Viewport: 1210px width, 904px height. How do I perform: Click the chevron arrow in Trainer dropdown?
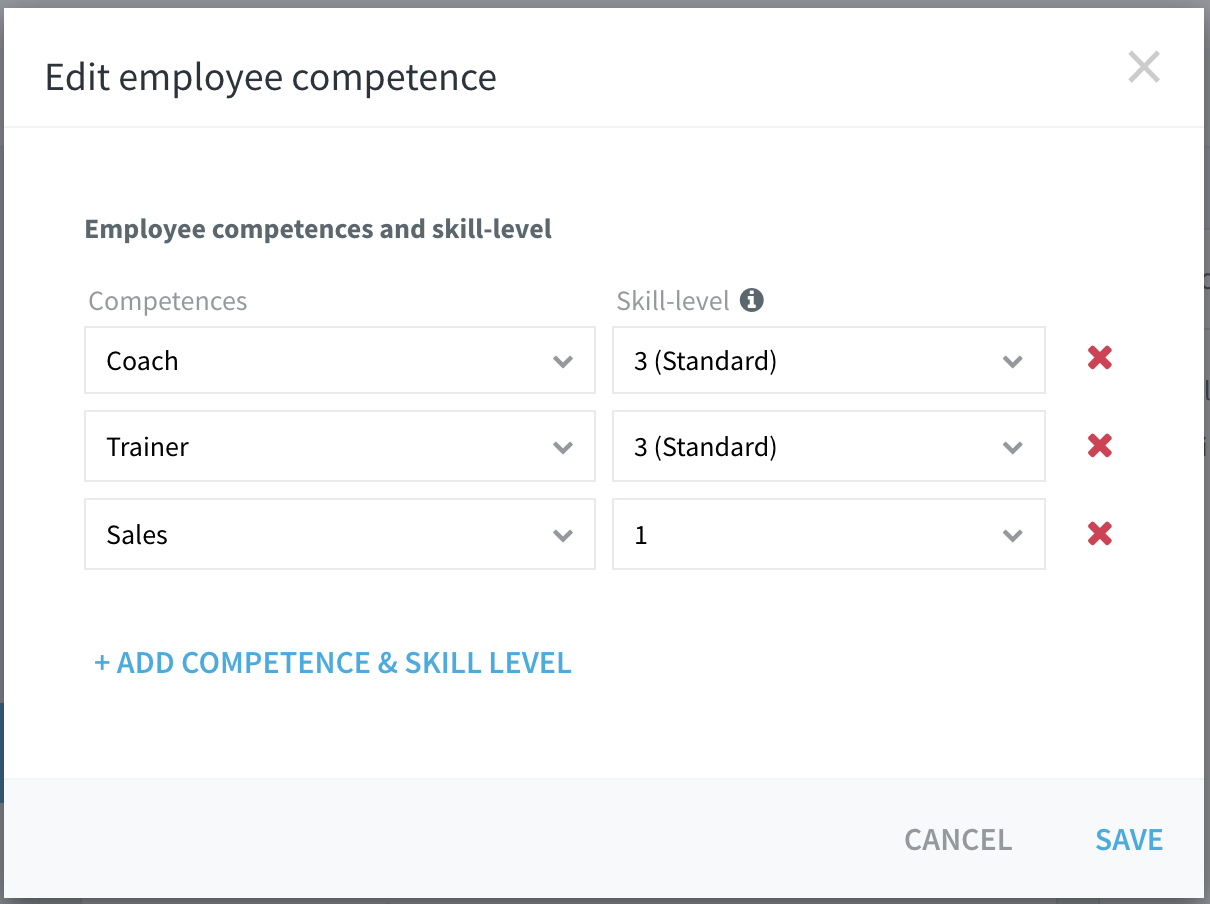[563, 448]
